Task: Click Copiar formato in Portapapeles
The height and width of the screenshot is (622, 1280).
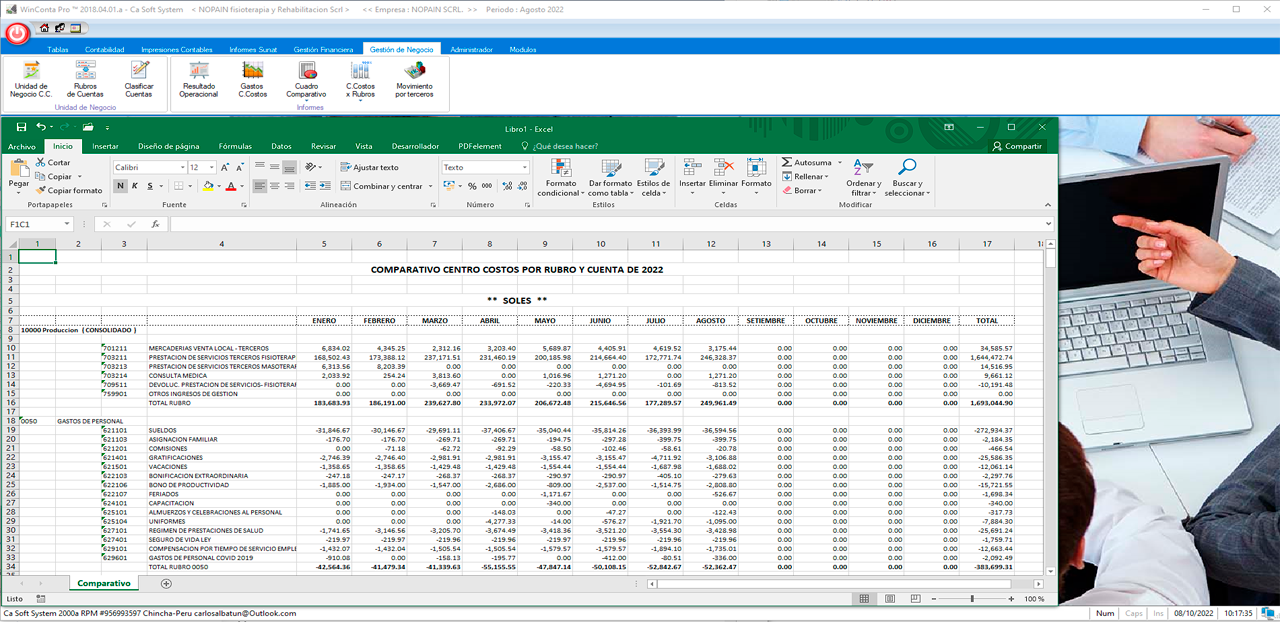Action: (69, 190)
